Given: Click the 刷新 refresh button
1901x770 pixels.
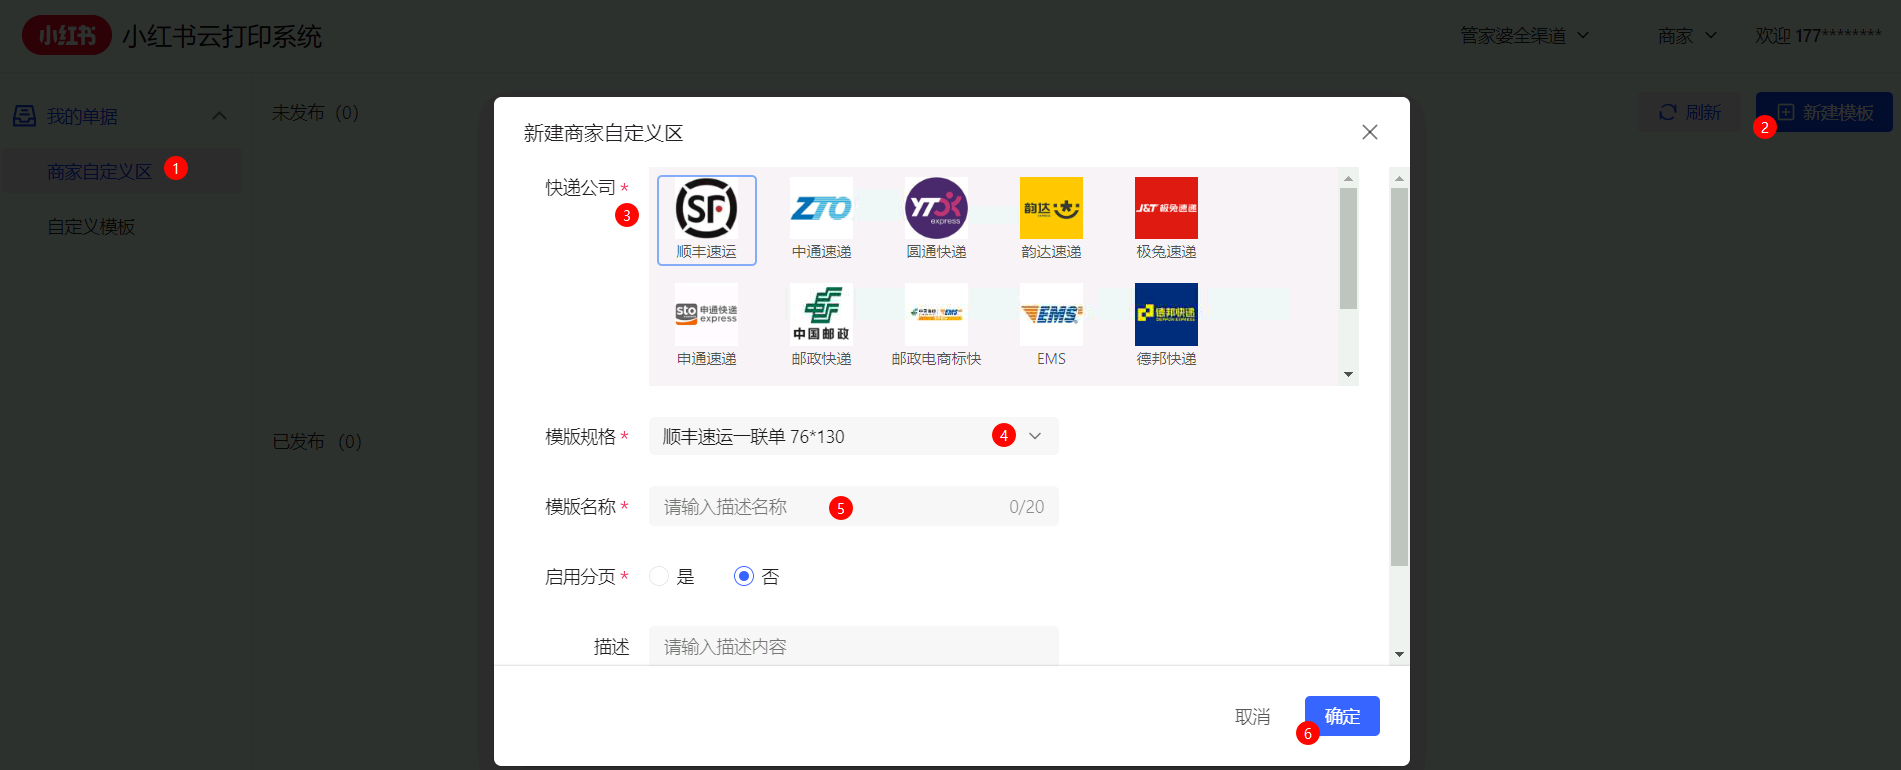Looking at the screenshot, I should click(x=1690, y=112).
